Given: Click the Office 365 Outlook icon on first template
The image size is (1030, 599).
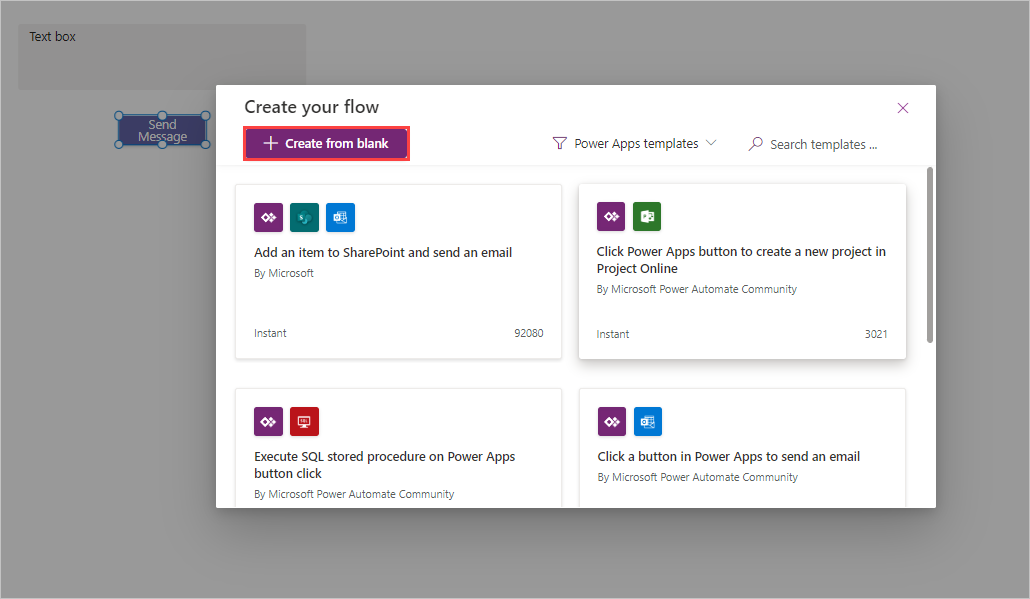Looking at the screenshot, I should click(x=340, y=217).
